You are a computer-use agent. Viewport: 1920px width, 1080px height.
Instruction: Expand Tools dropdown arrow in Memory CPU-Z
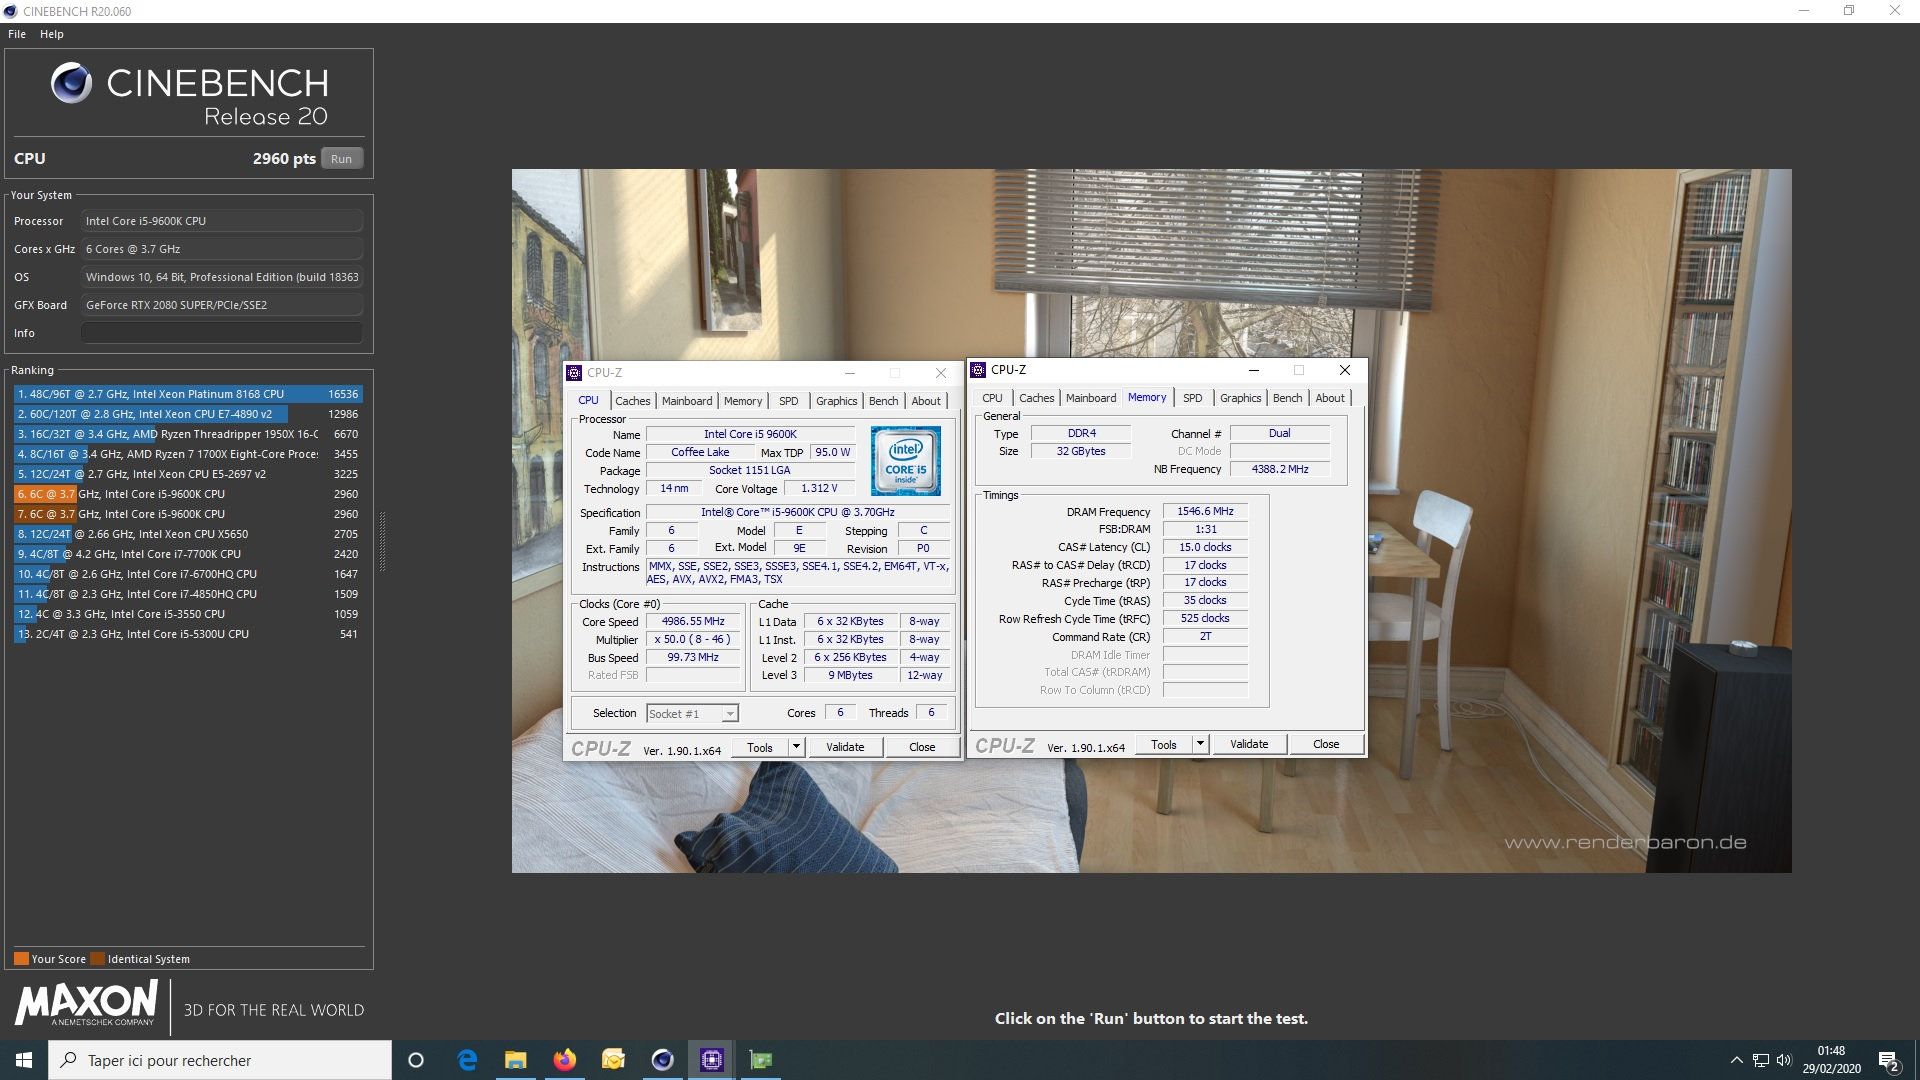coord(1200,744)
